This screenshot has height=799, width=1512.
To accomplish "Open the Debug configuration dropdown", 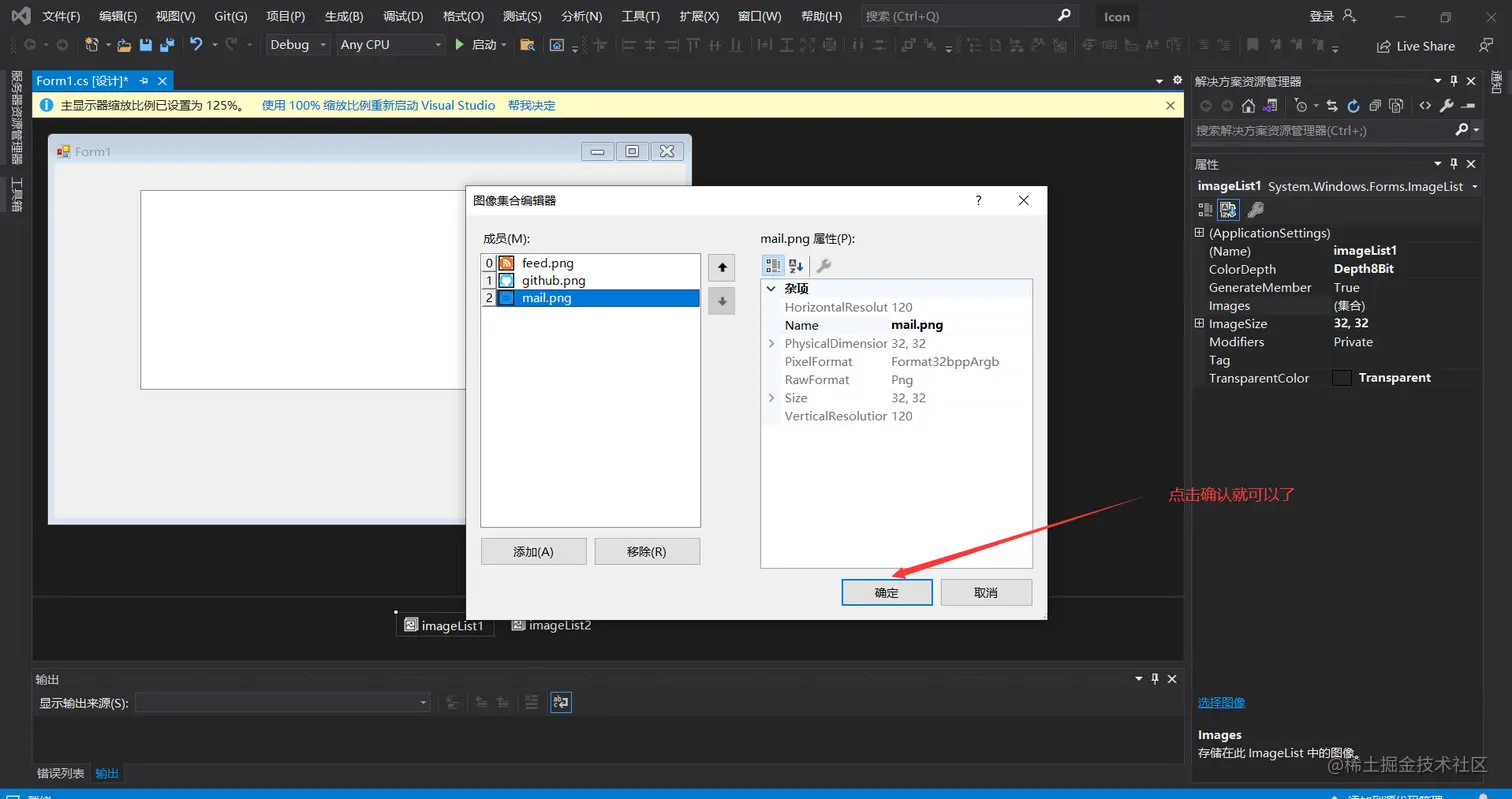I will [x=298, y=45].
